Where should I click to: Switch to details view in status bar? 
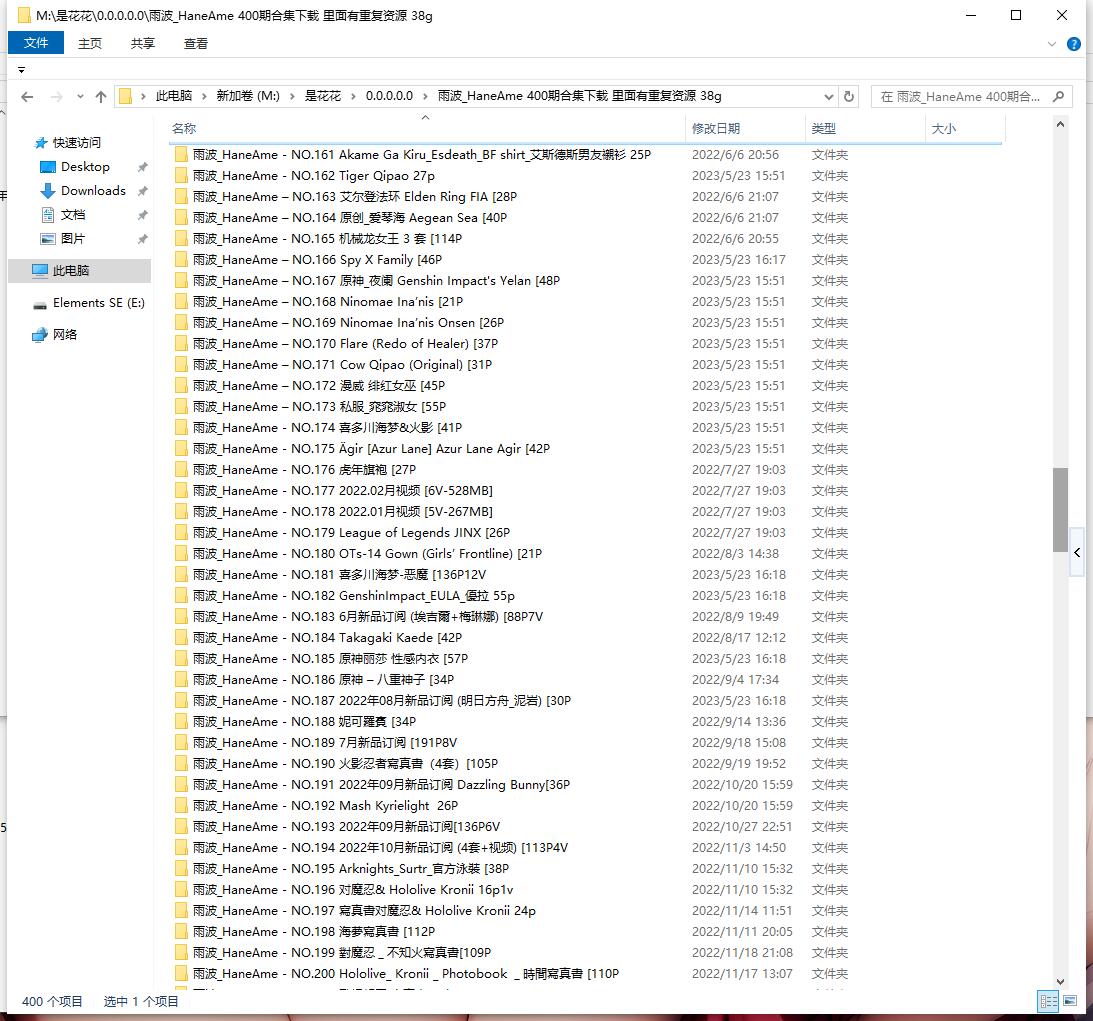(x=1048, y=1001)
